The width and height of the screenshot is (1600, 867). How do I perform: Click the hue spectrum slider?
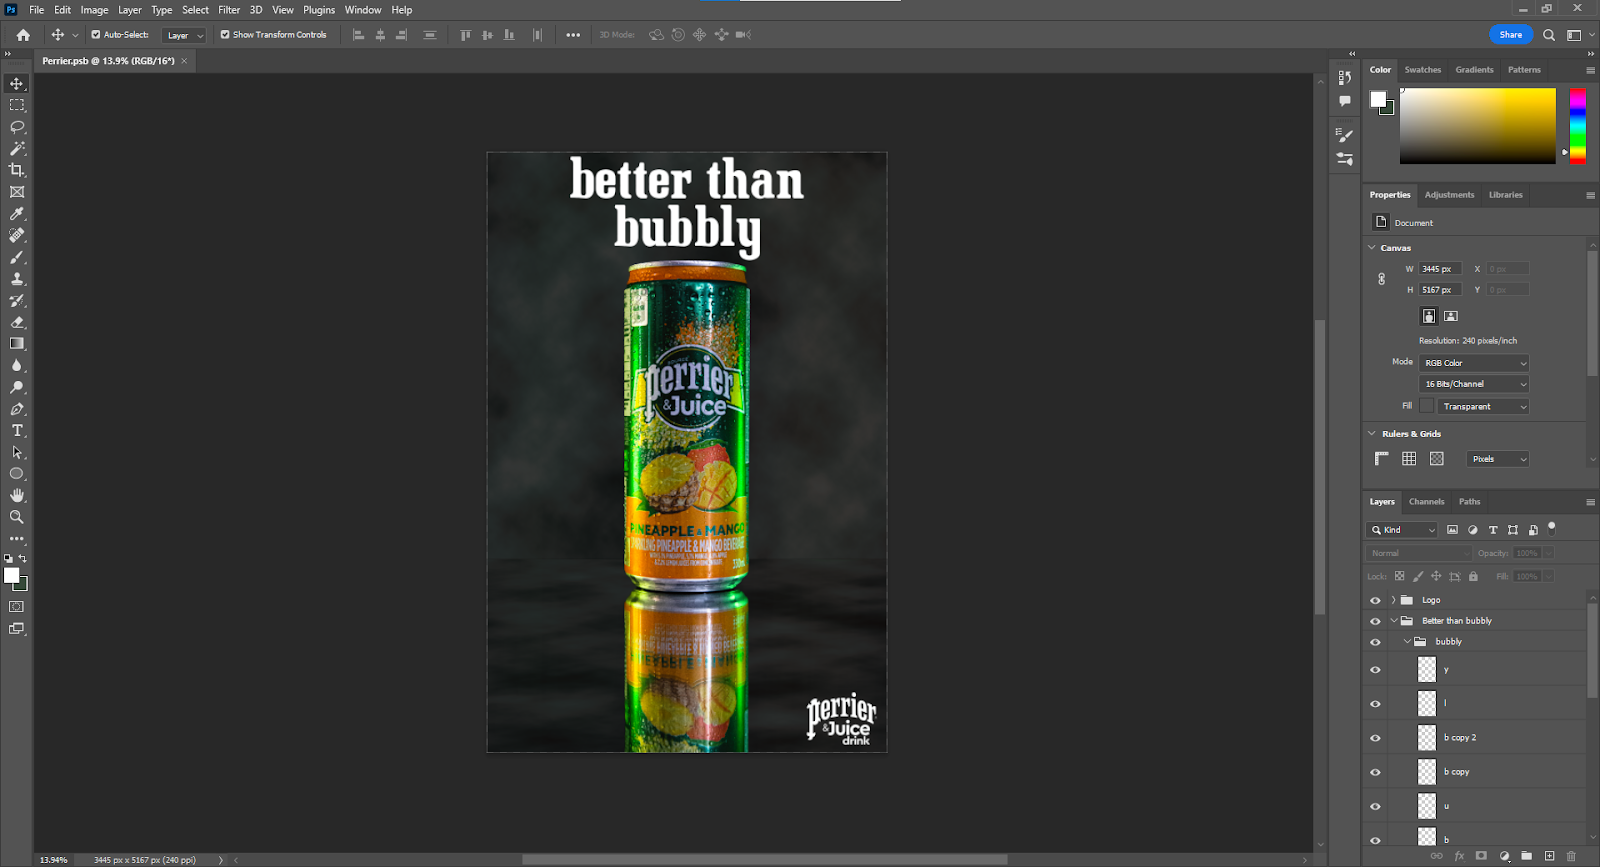(x=1577, y=126)
